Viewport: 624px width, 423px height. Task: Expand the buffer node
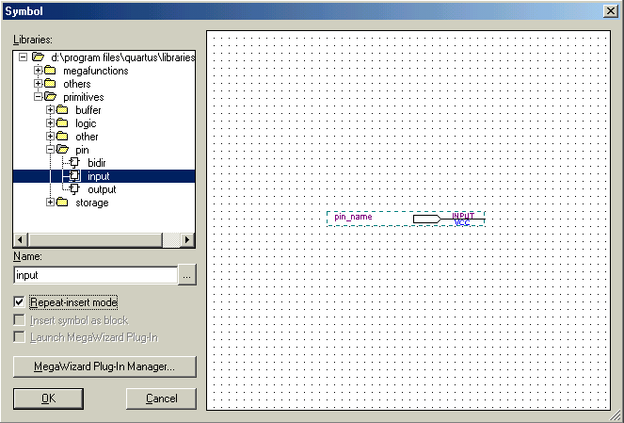pos(50,110)
